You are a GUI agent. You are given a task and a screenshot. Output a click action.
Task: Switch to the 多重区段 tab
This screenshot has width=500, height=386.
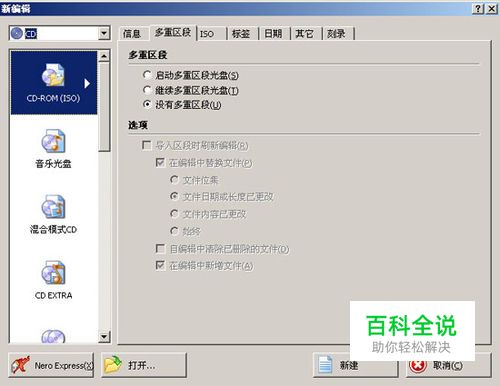pos(173,33)
